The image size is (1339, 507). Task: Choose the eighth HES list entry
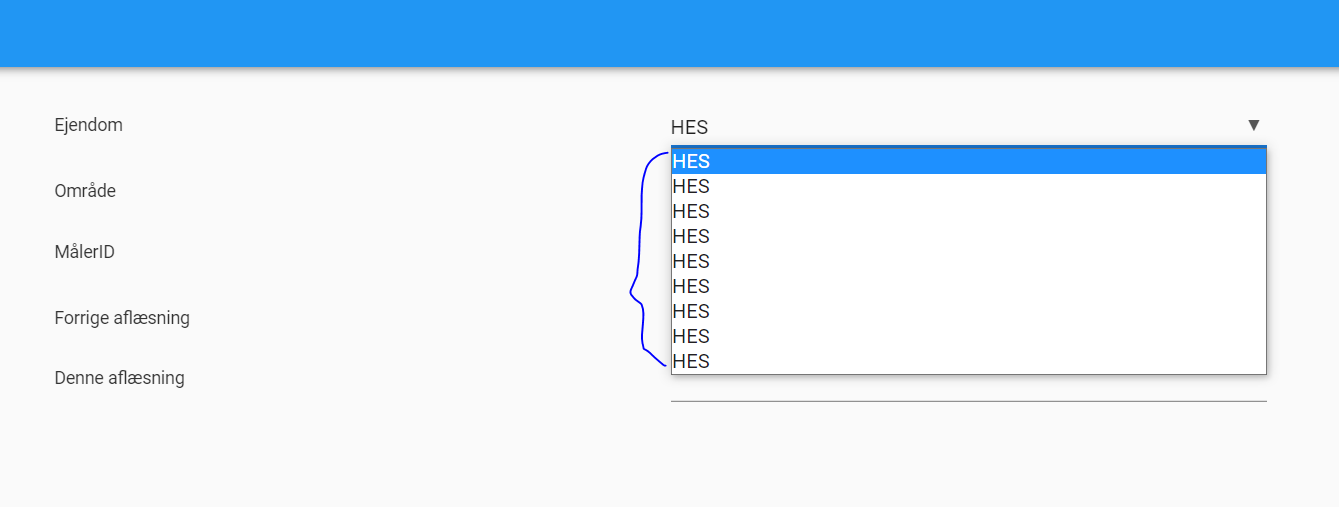pos(968,336)
